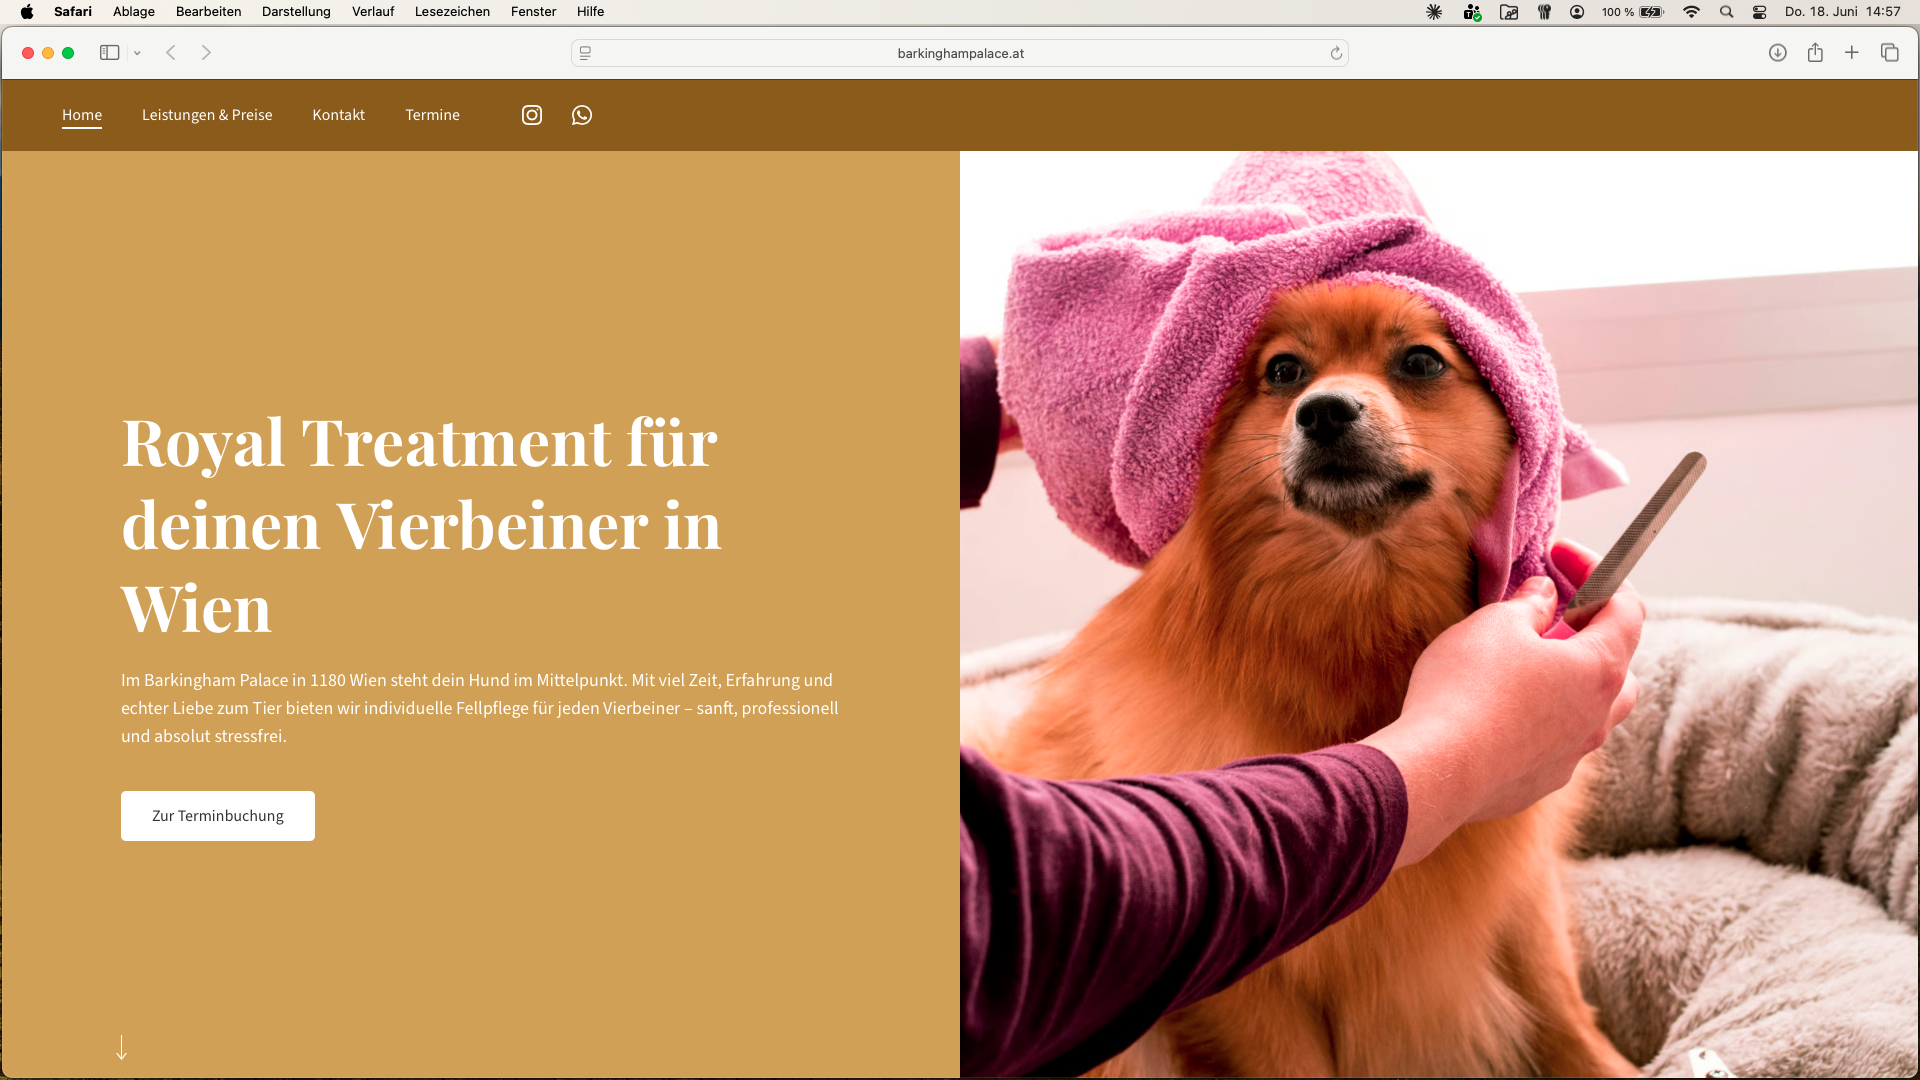
Task: Show Safari downloads
Action: tap(1778, 53)
